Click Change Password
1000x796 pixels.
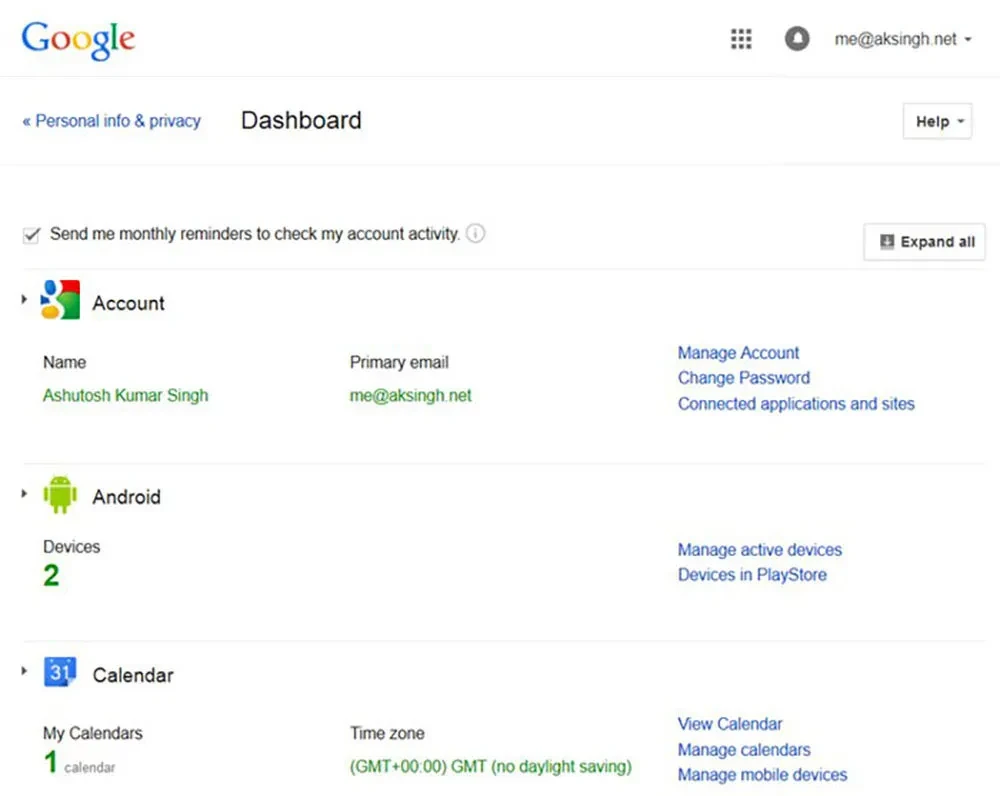tap(743, 378)
